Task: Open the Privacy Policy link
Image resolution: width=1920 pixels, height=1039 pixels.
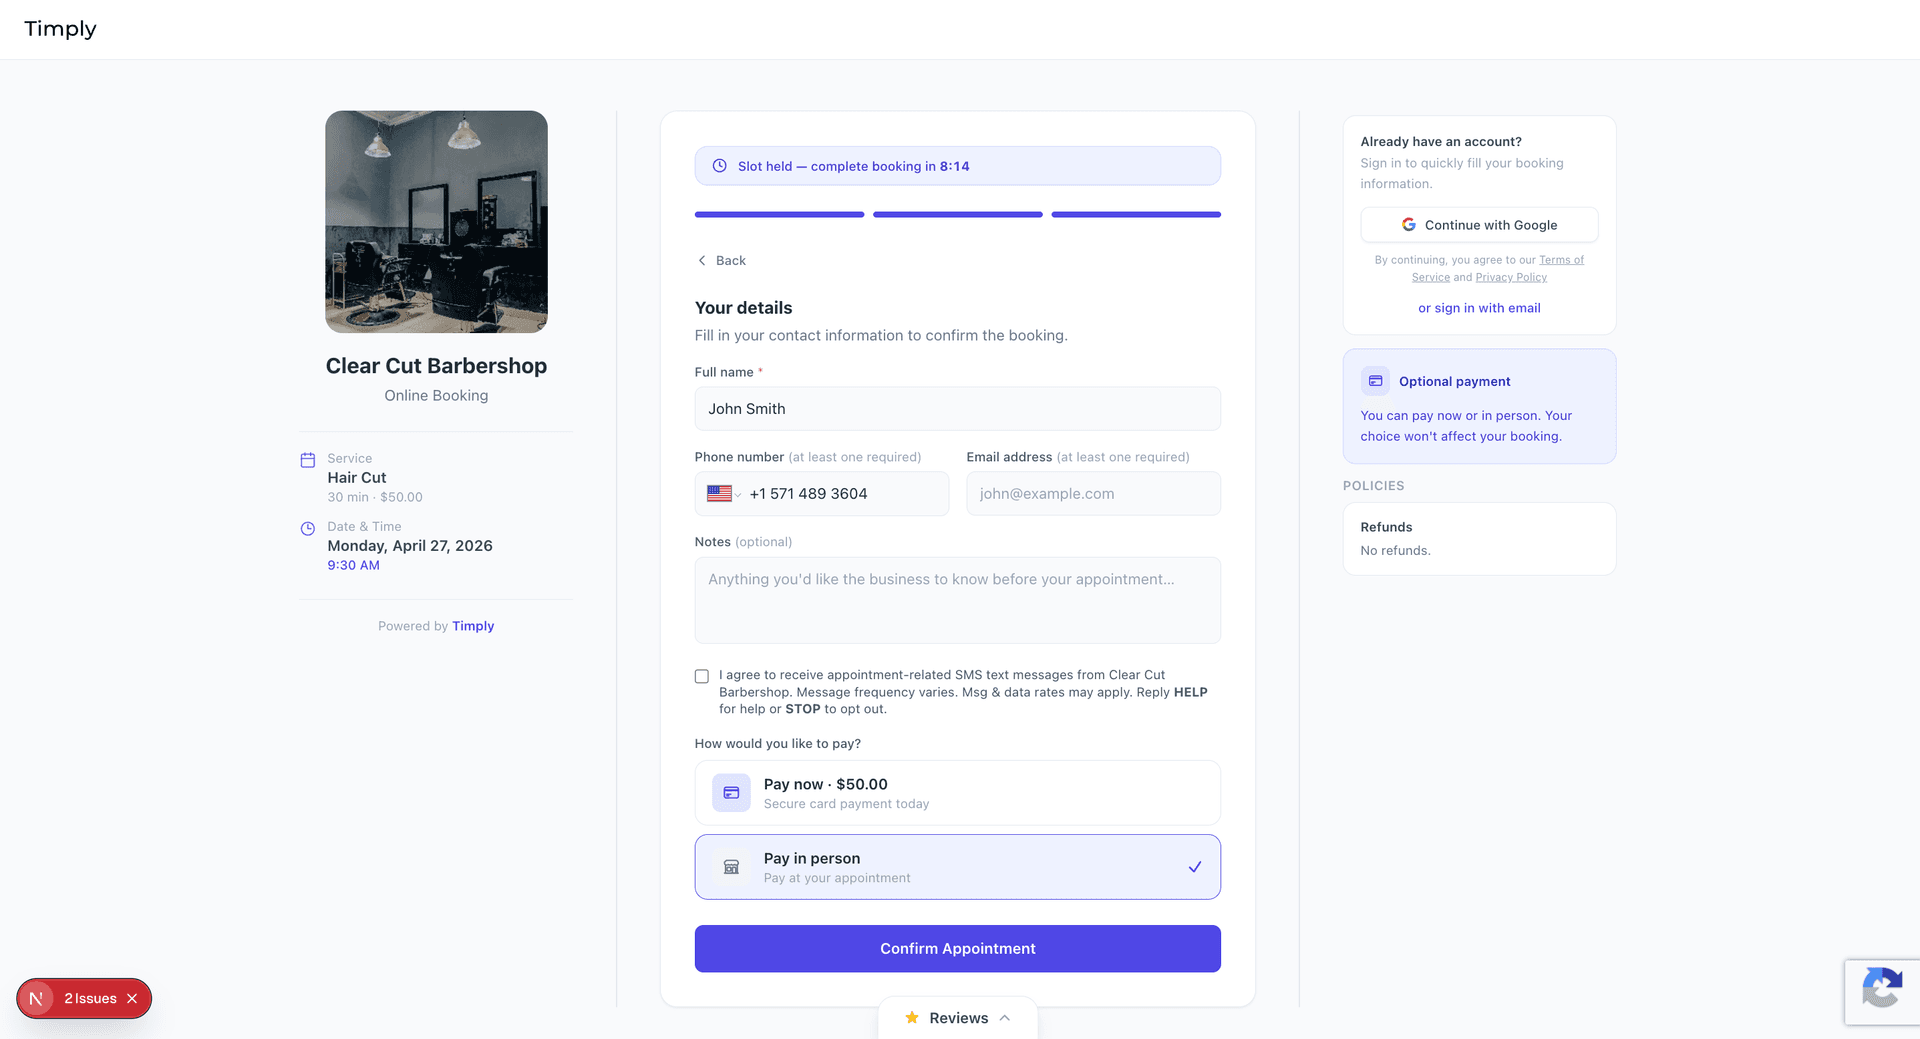Action: [x=1511, y=277]
